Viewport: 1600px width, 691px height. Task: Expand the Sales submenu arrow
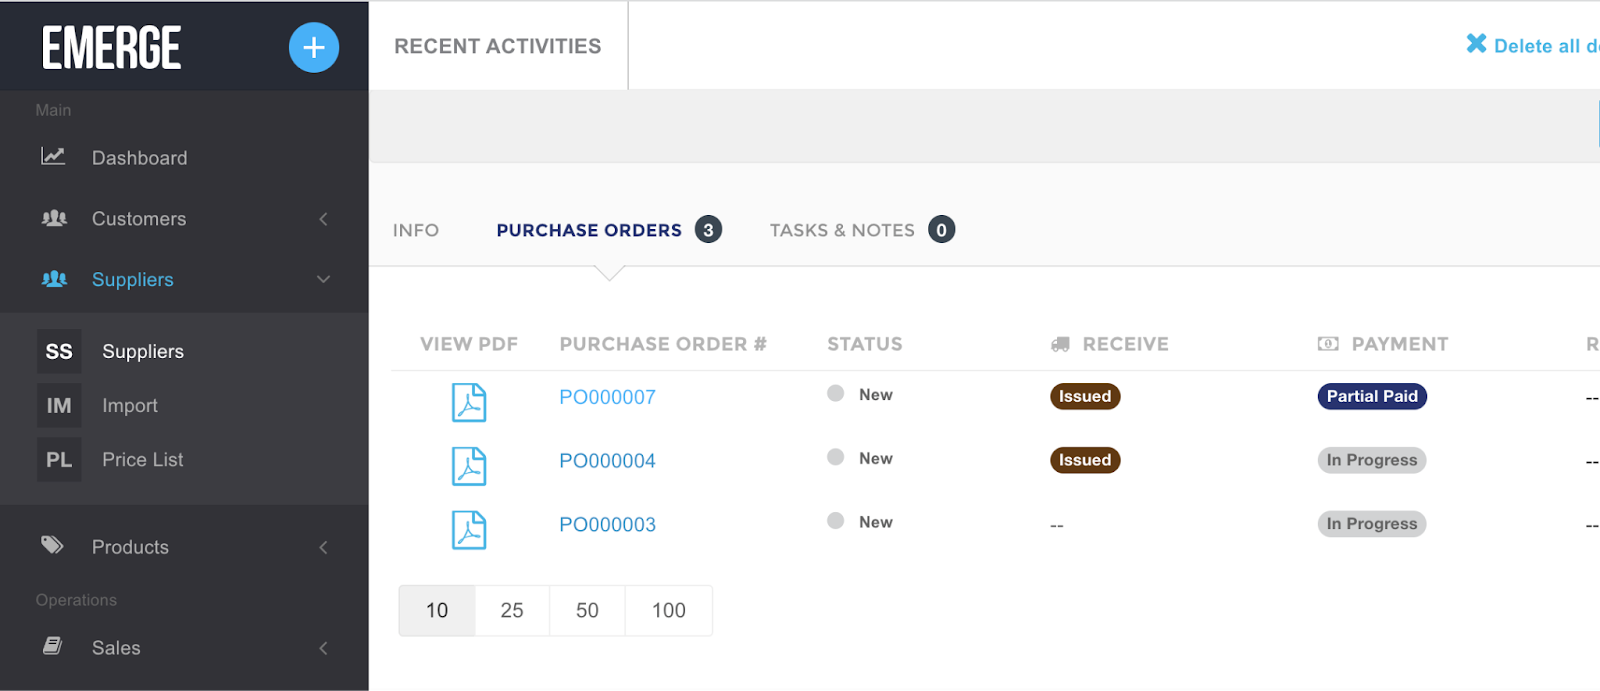(323, 648)
